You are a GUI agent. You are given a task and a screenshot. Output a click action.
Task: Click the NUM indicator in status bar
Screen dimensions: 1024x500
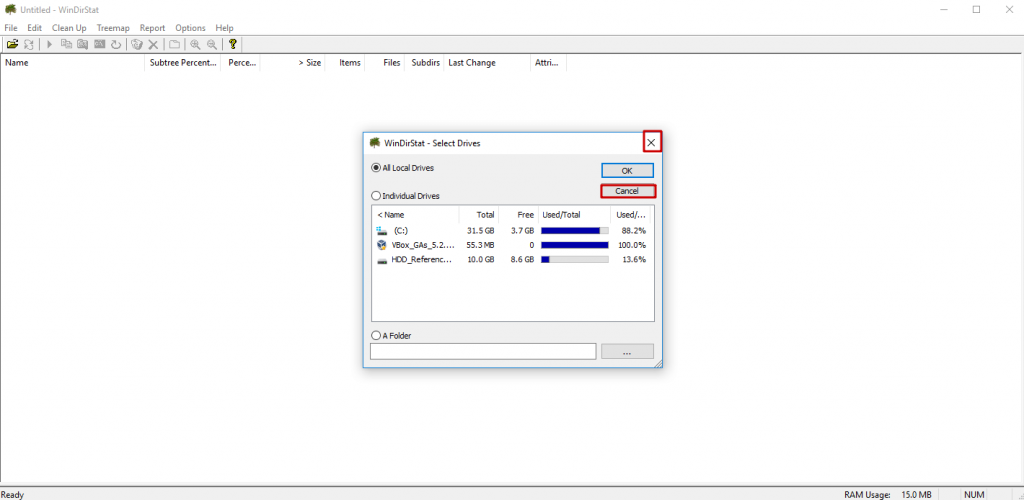pos(974,495)
